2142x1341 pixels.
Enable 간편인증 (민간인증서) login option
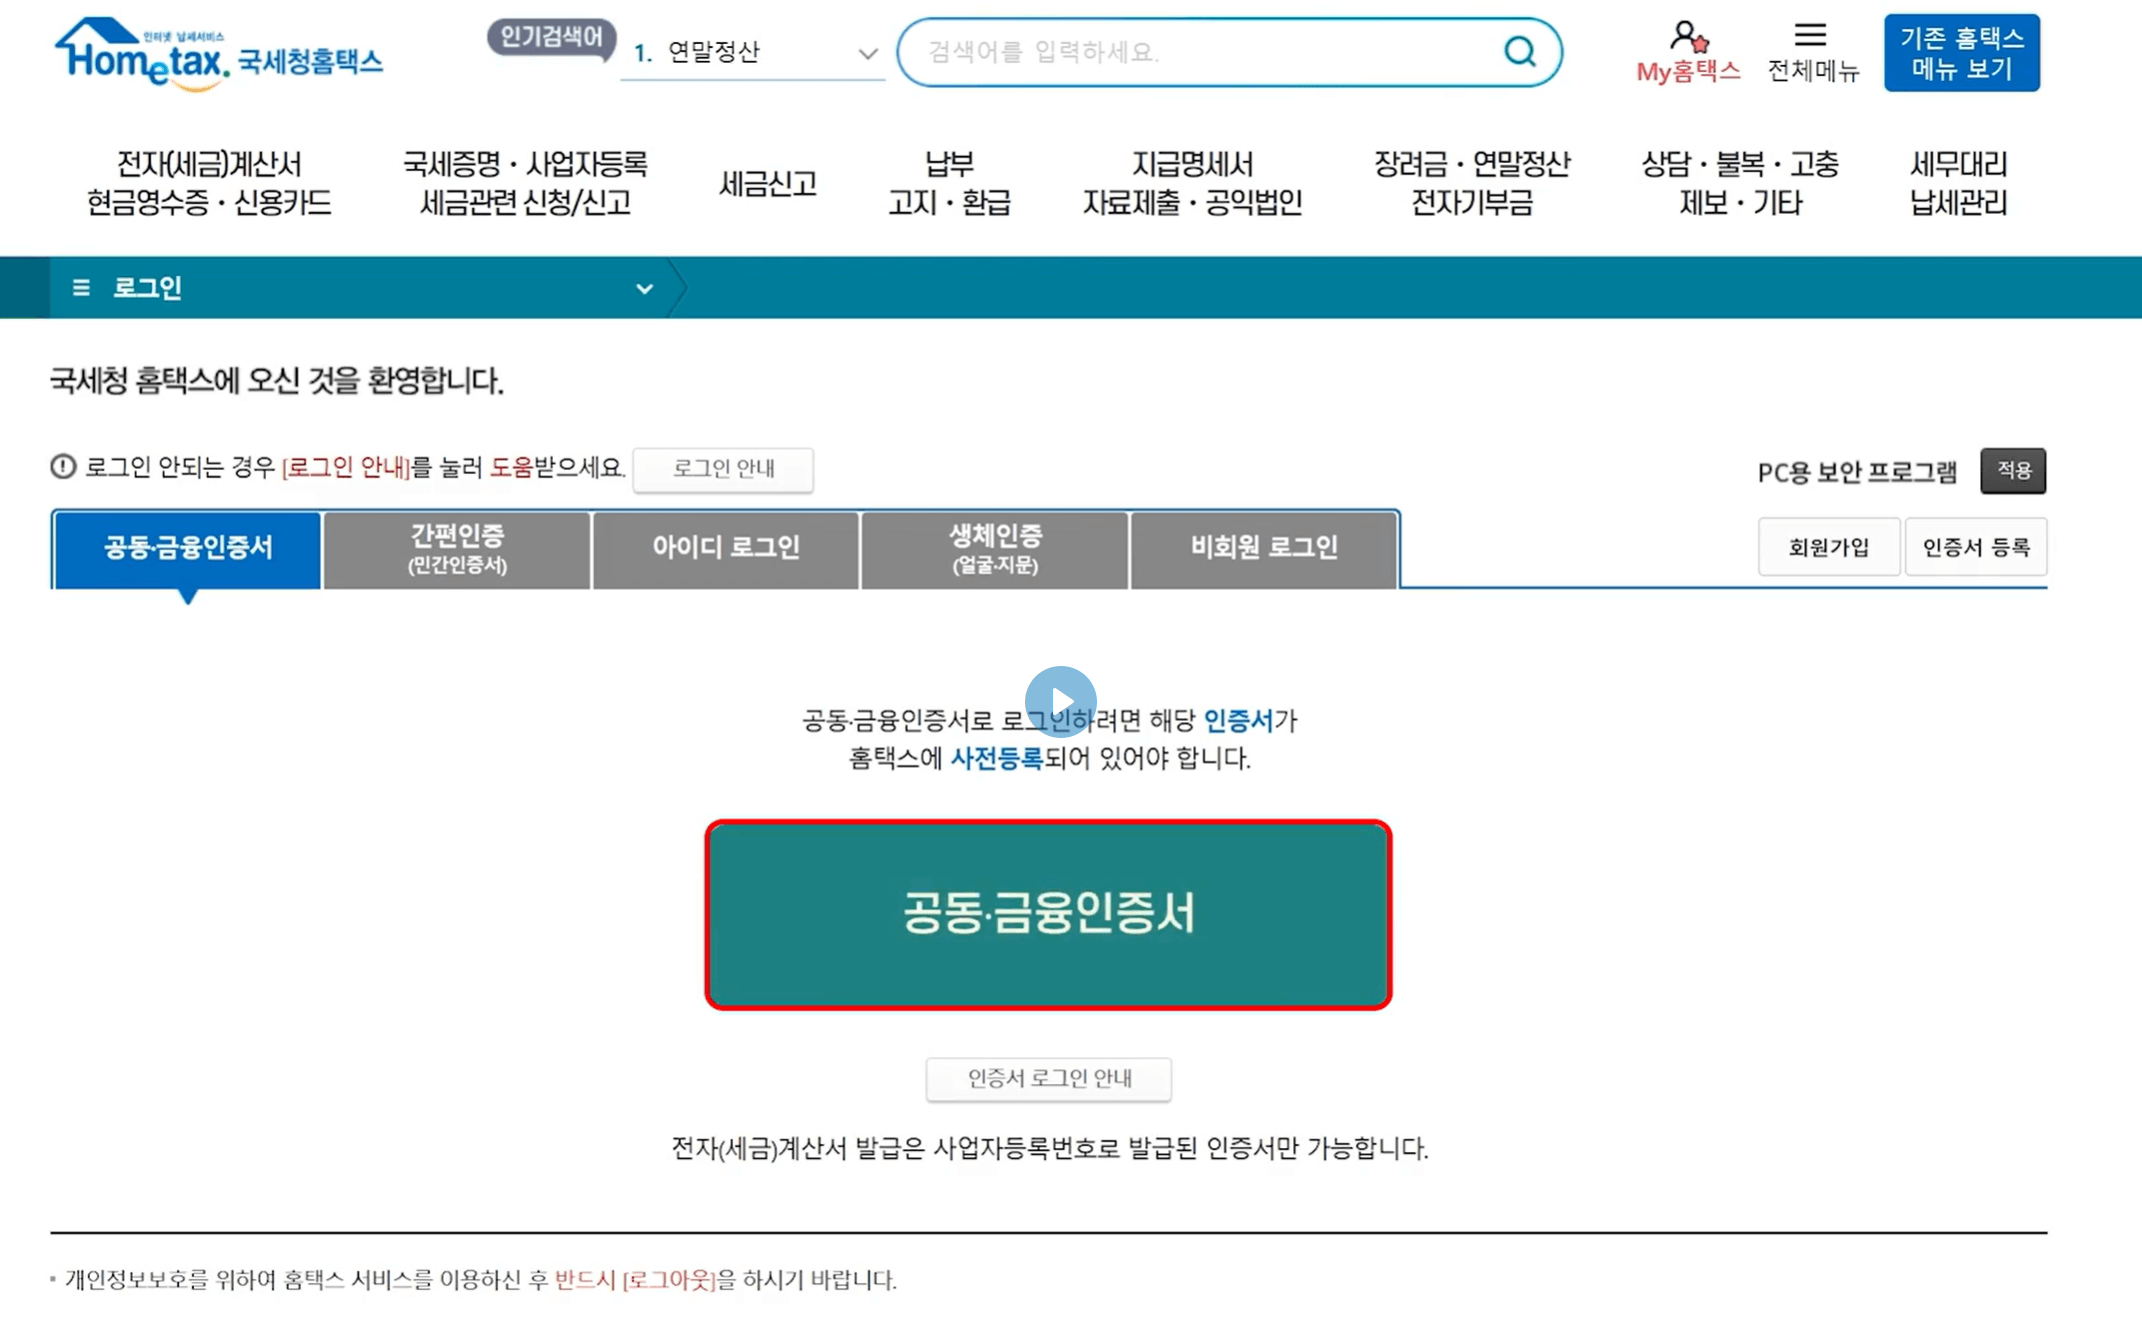click(x=456, y=548)
